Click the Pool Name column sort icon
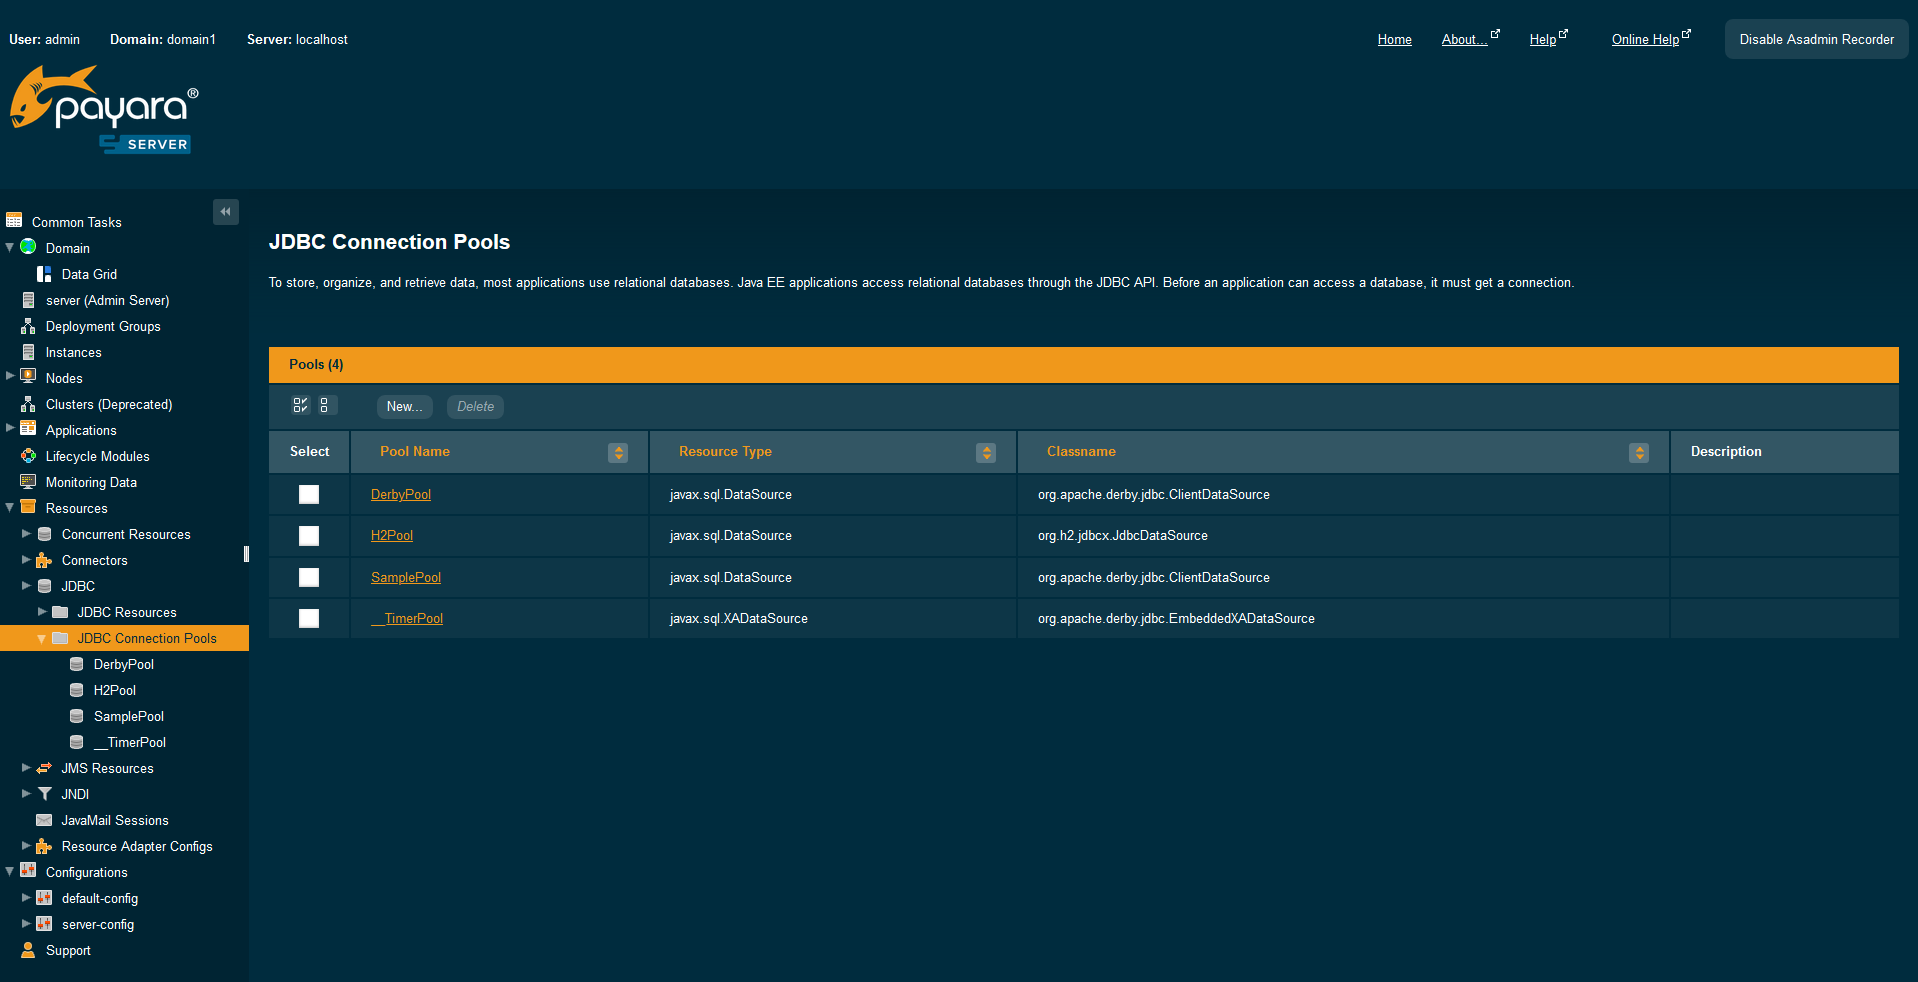The image size is (1918, 982). (618, 453)
